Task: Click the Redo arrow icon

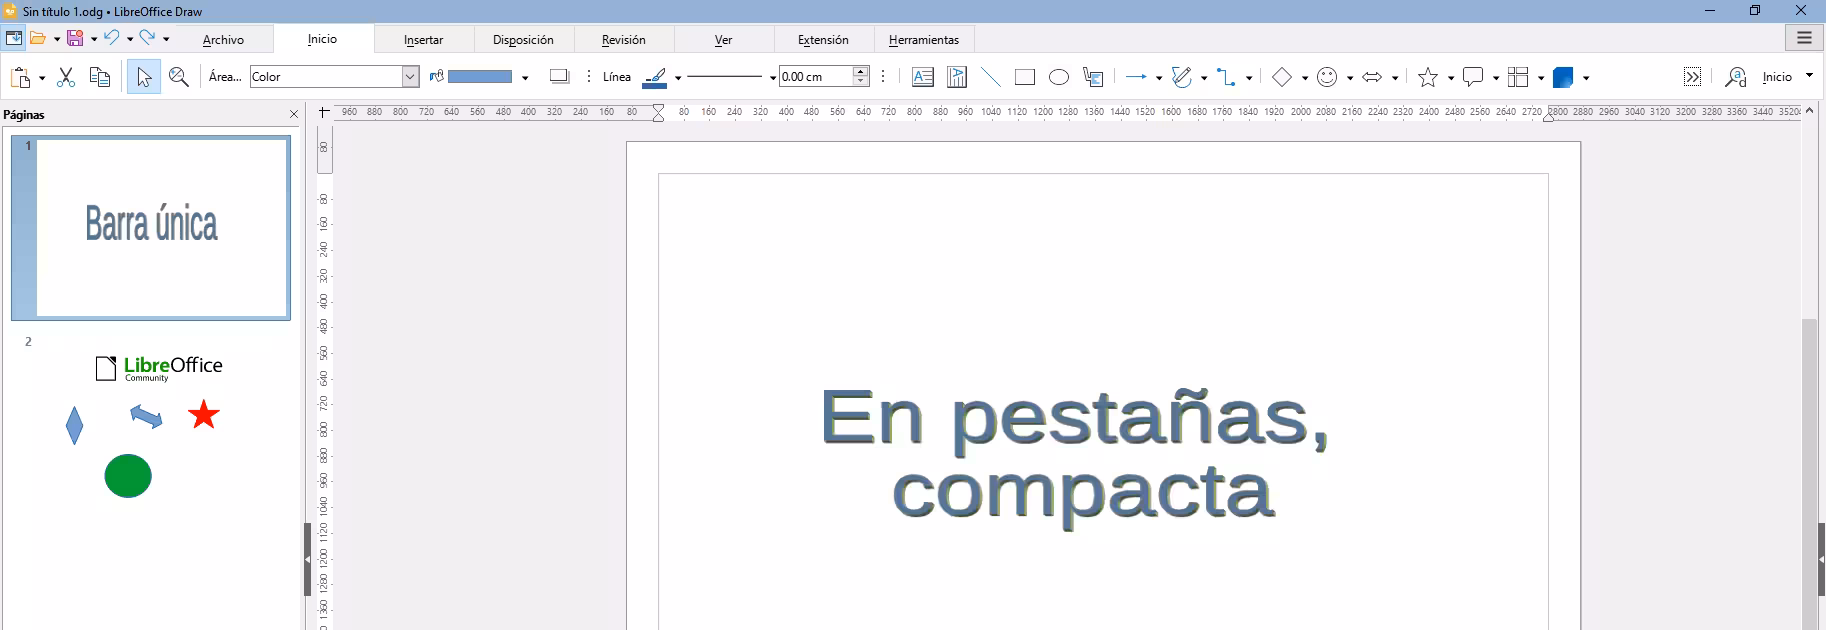Action: (148, 38)
